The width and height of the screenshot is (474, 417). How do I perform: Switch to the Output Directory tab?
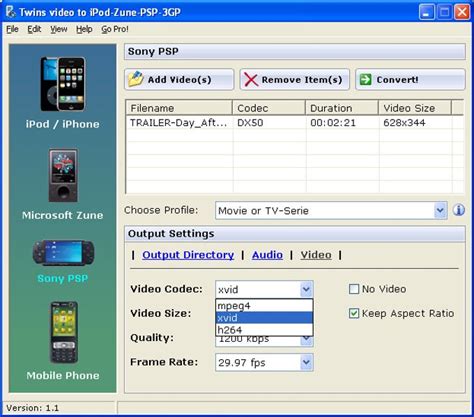188,255
